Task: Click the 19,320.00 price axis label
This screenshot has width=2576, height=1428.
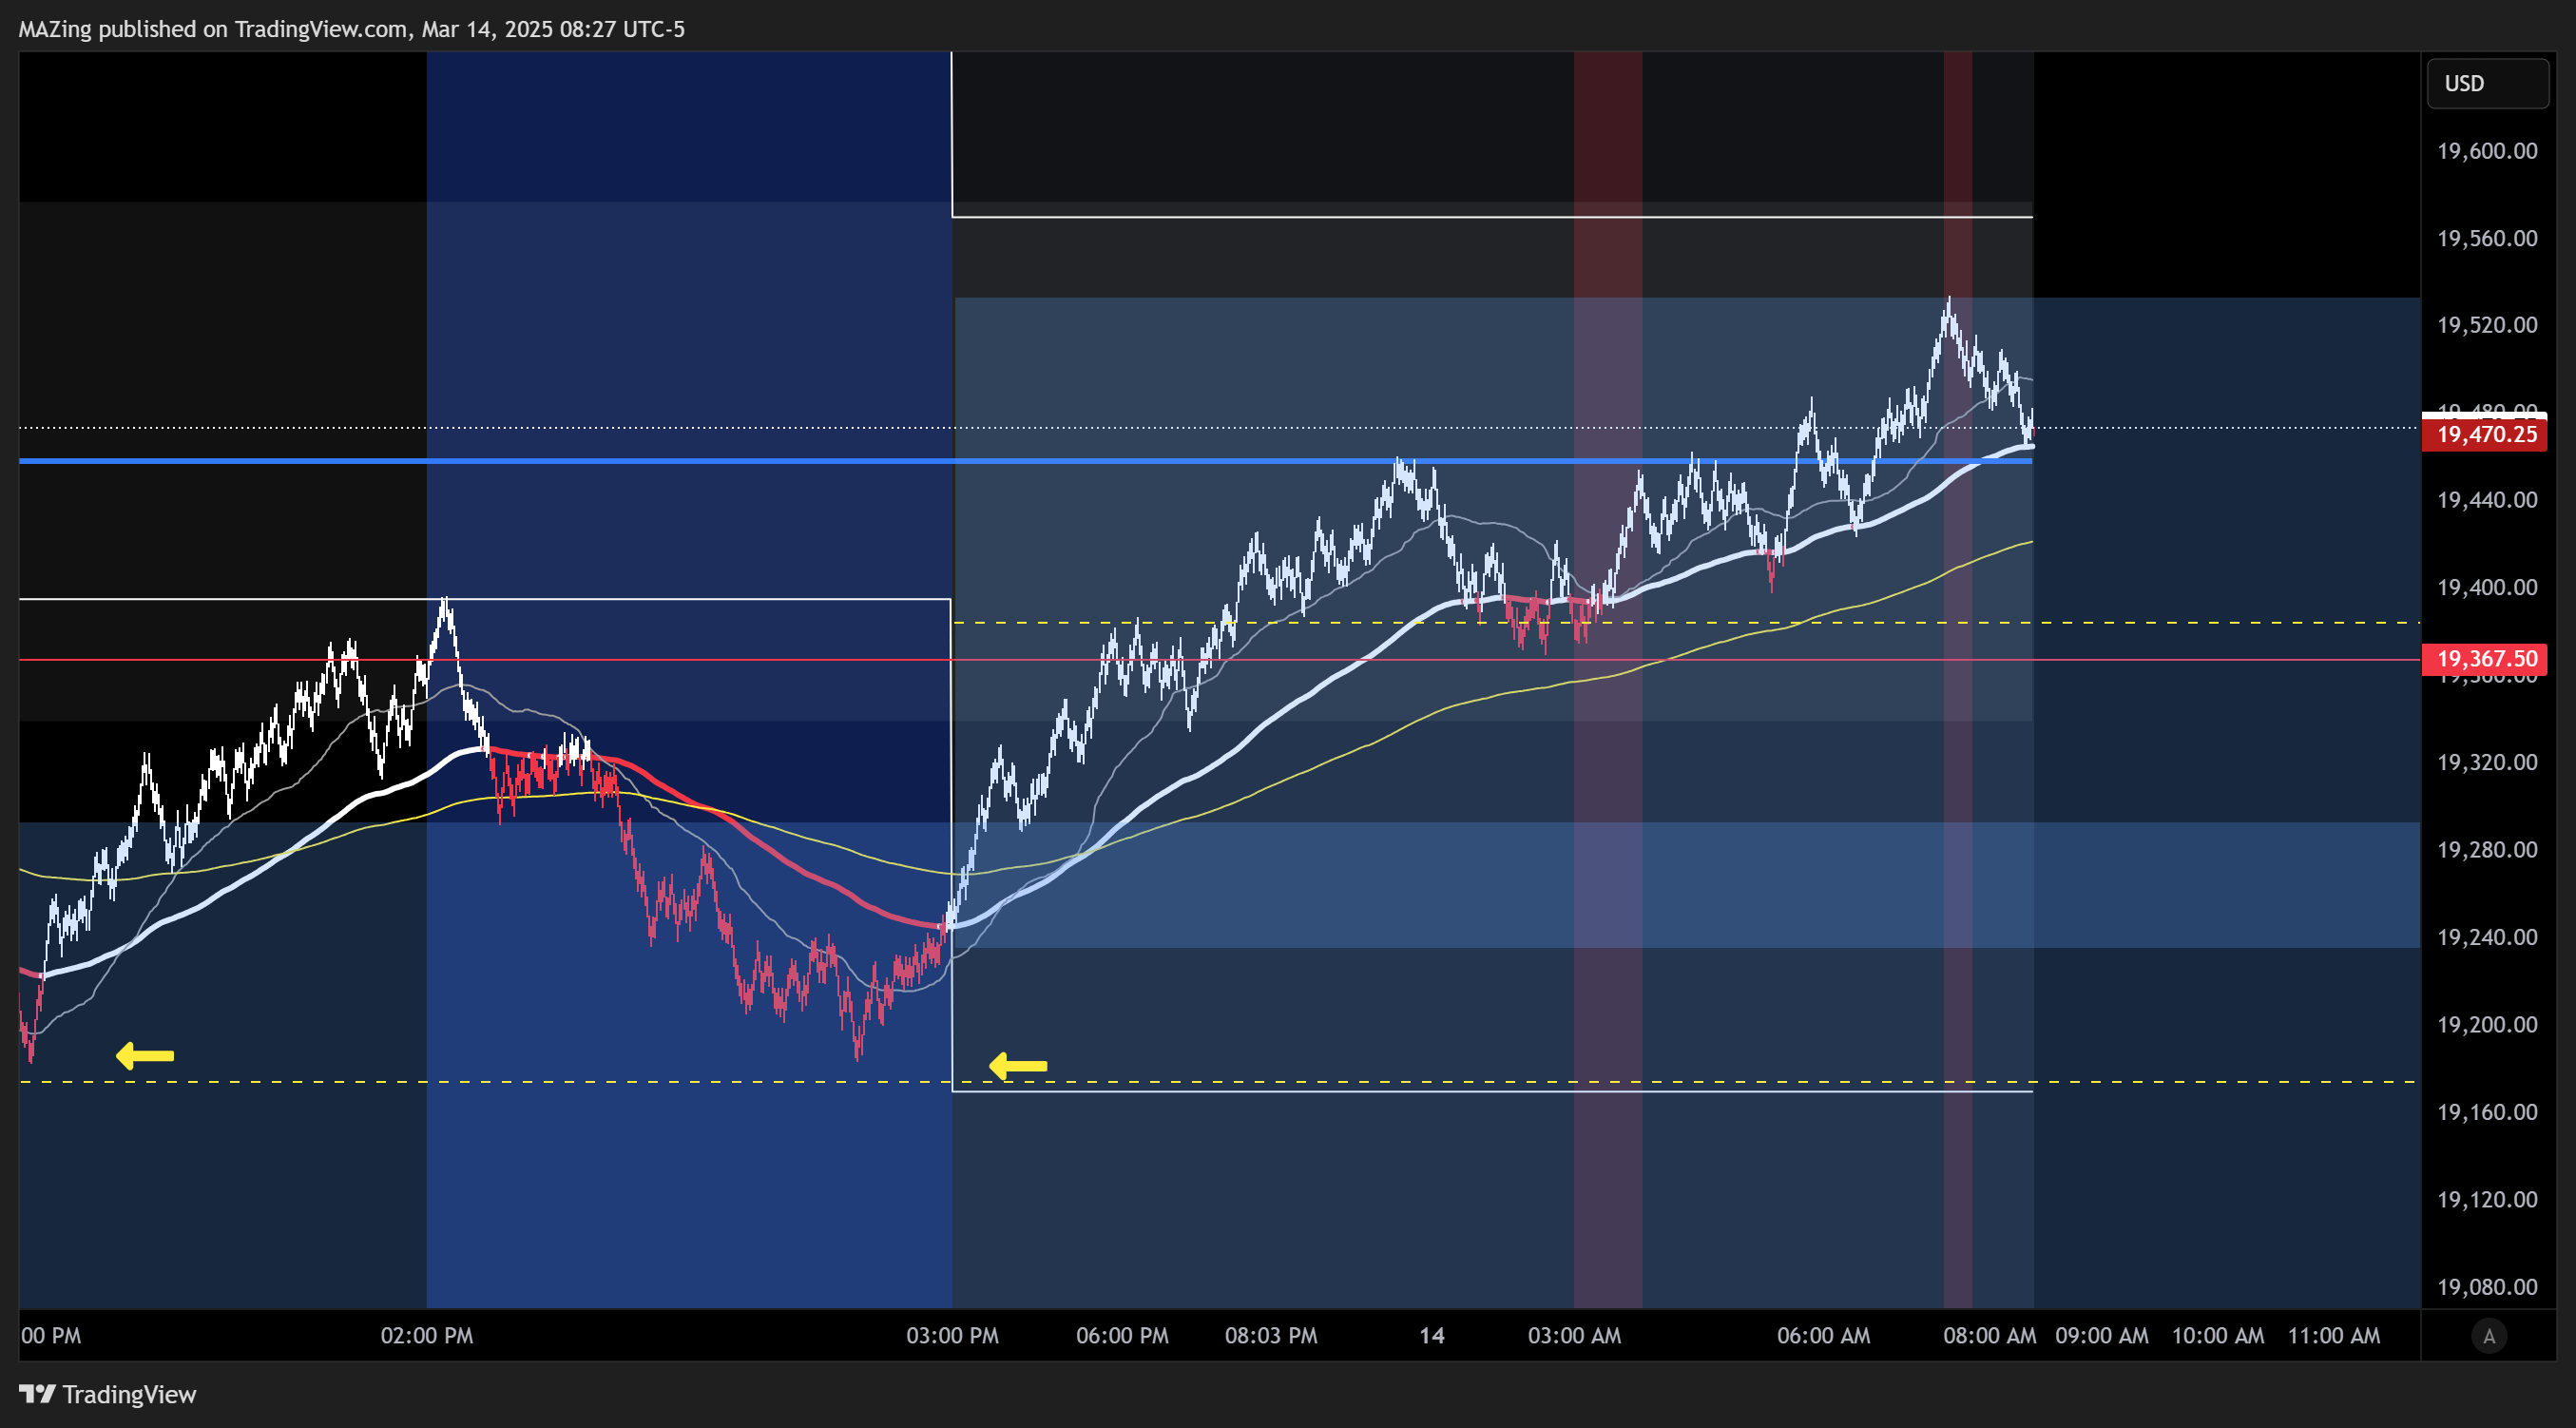Action: coord(2487,762)
